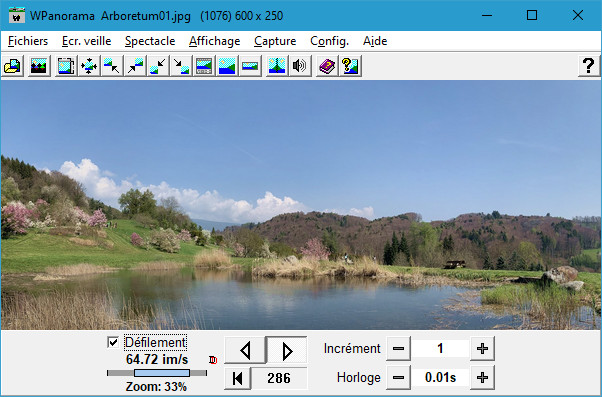
Task: Click the small red marker icon
Action: [213, 360]
